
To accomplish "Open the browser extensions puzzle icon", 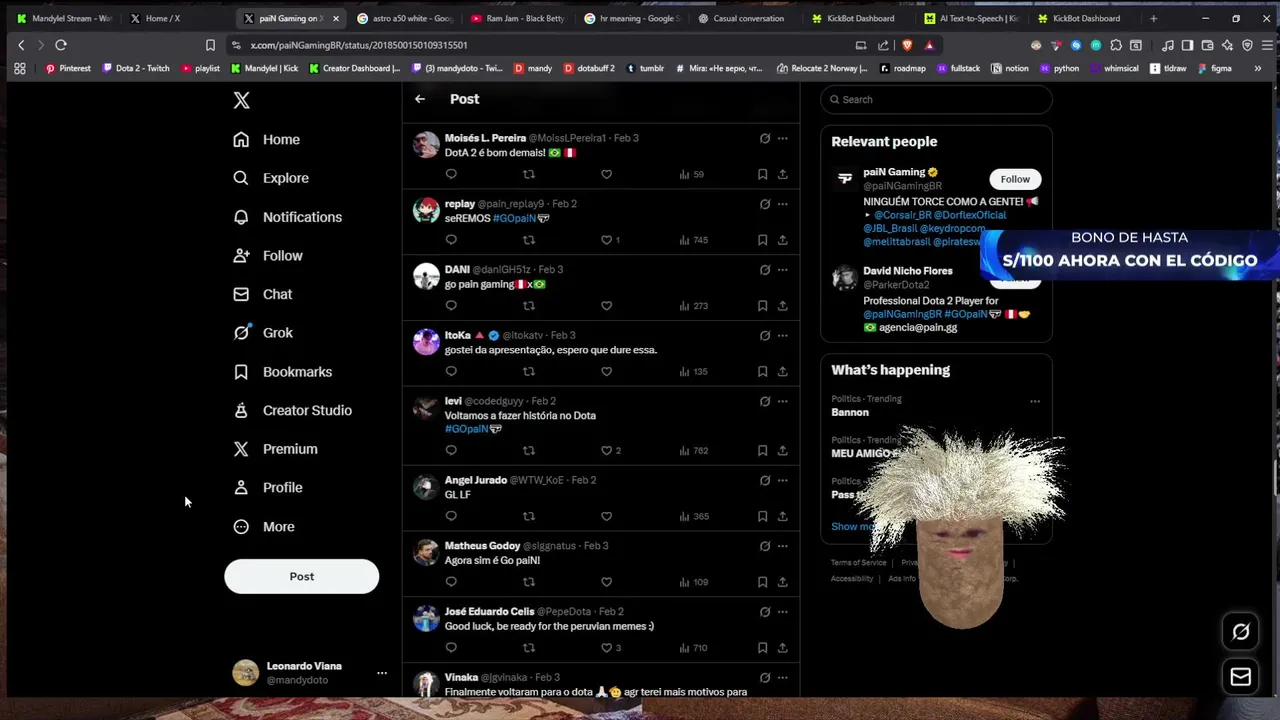I will point(1116,45).
